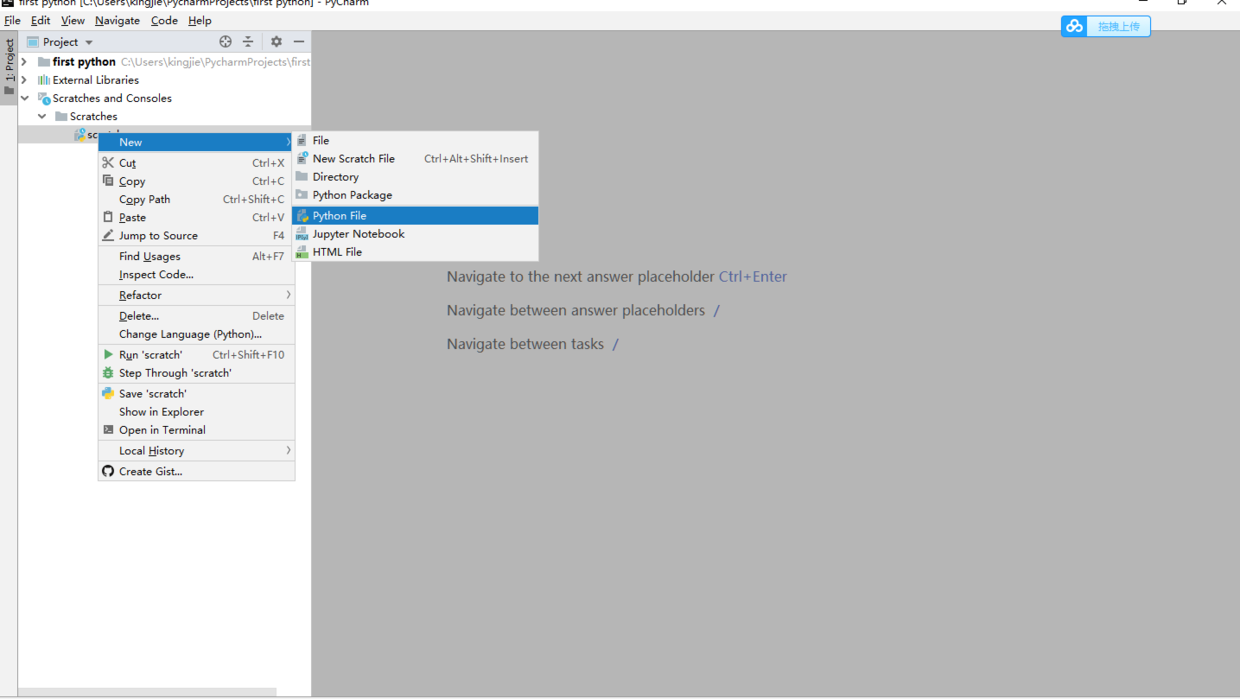The width and height of the screenshot is (1240, 699).
Task: Open the Navigate menu
Action: [x=118, y=20]
